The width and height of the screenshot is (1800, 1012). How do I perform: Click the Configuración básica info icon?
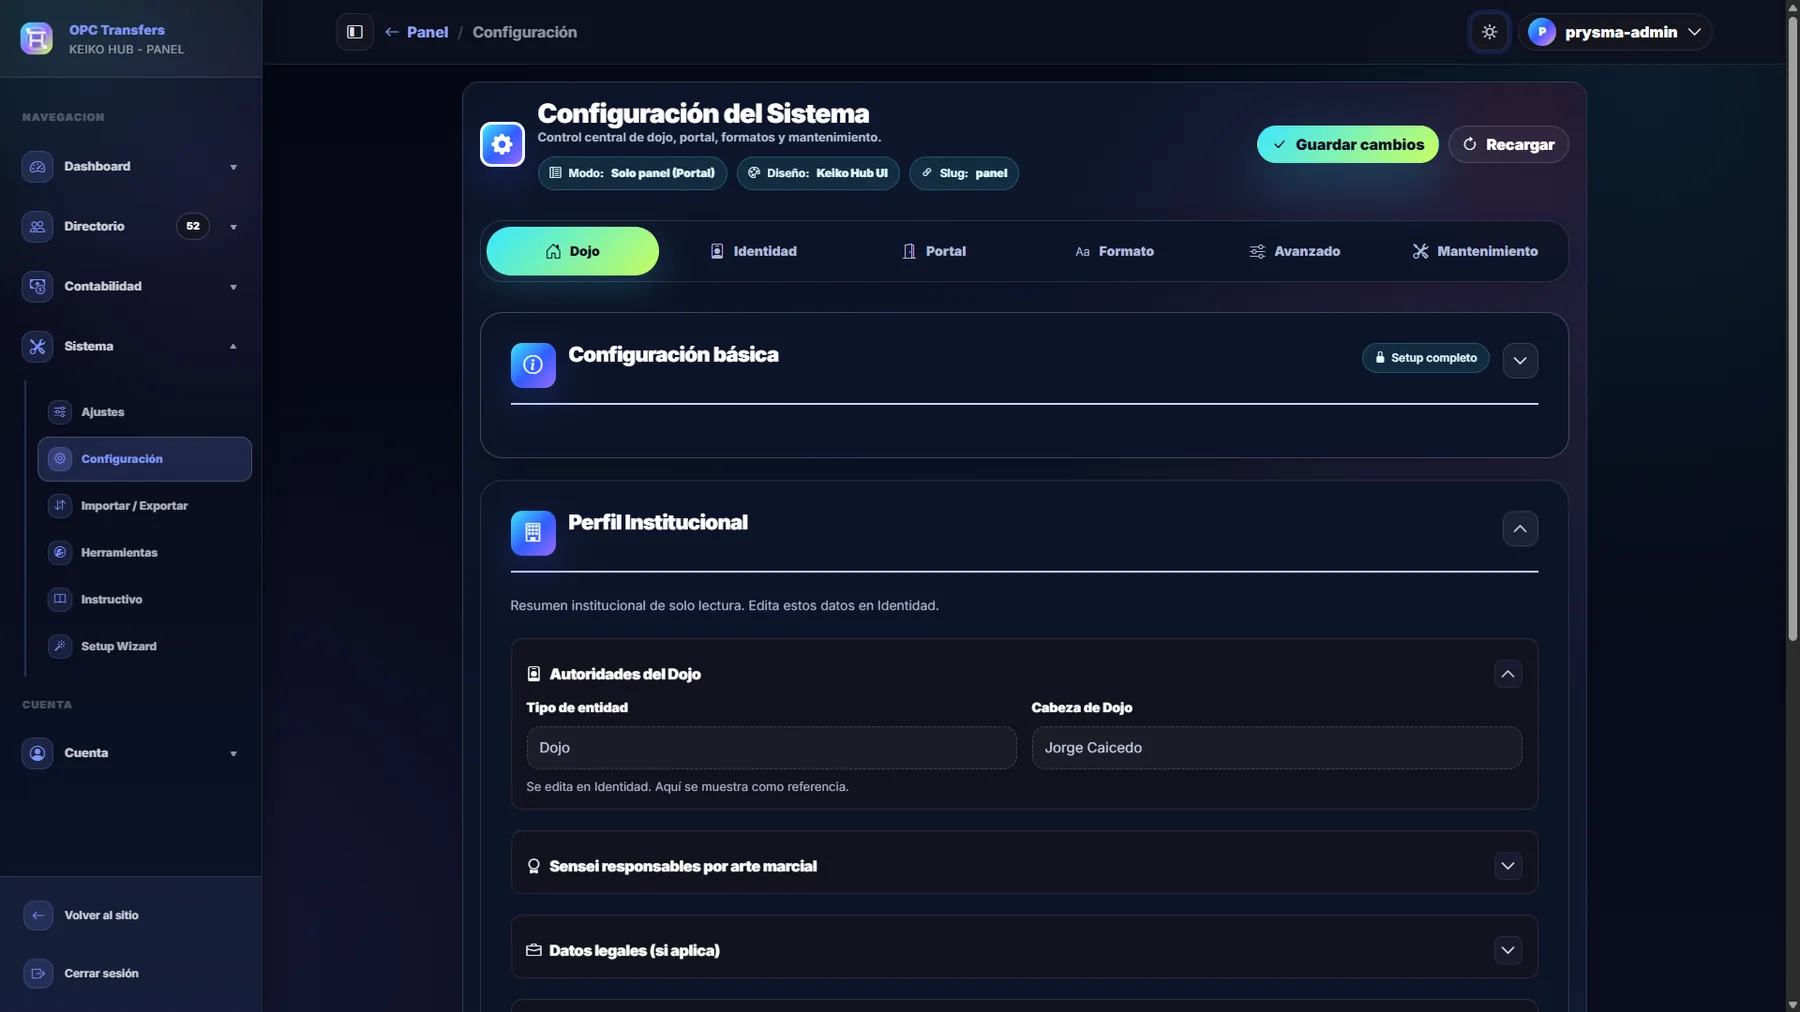click(533, 366)
